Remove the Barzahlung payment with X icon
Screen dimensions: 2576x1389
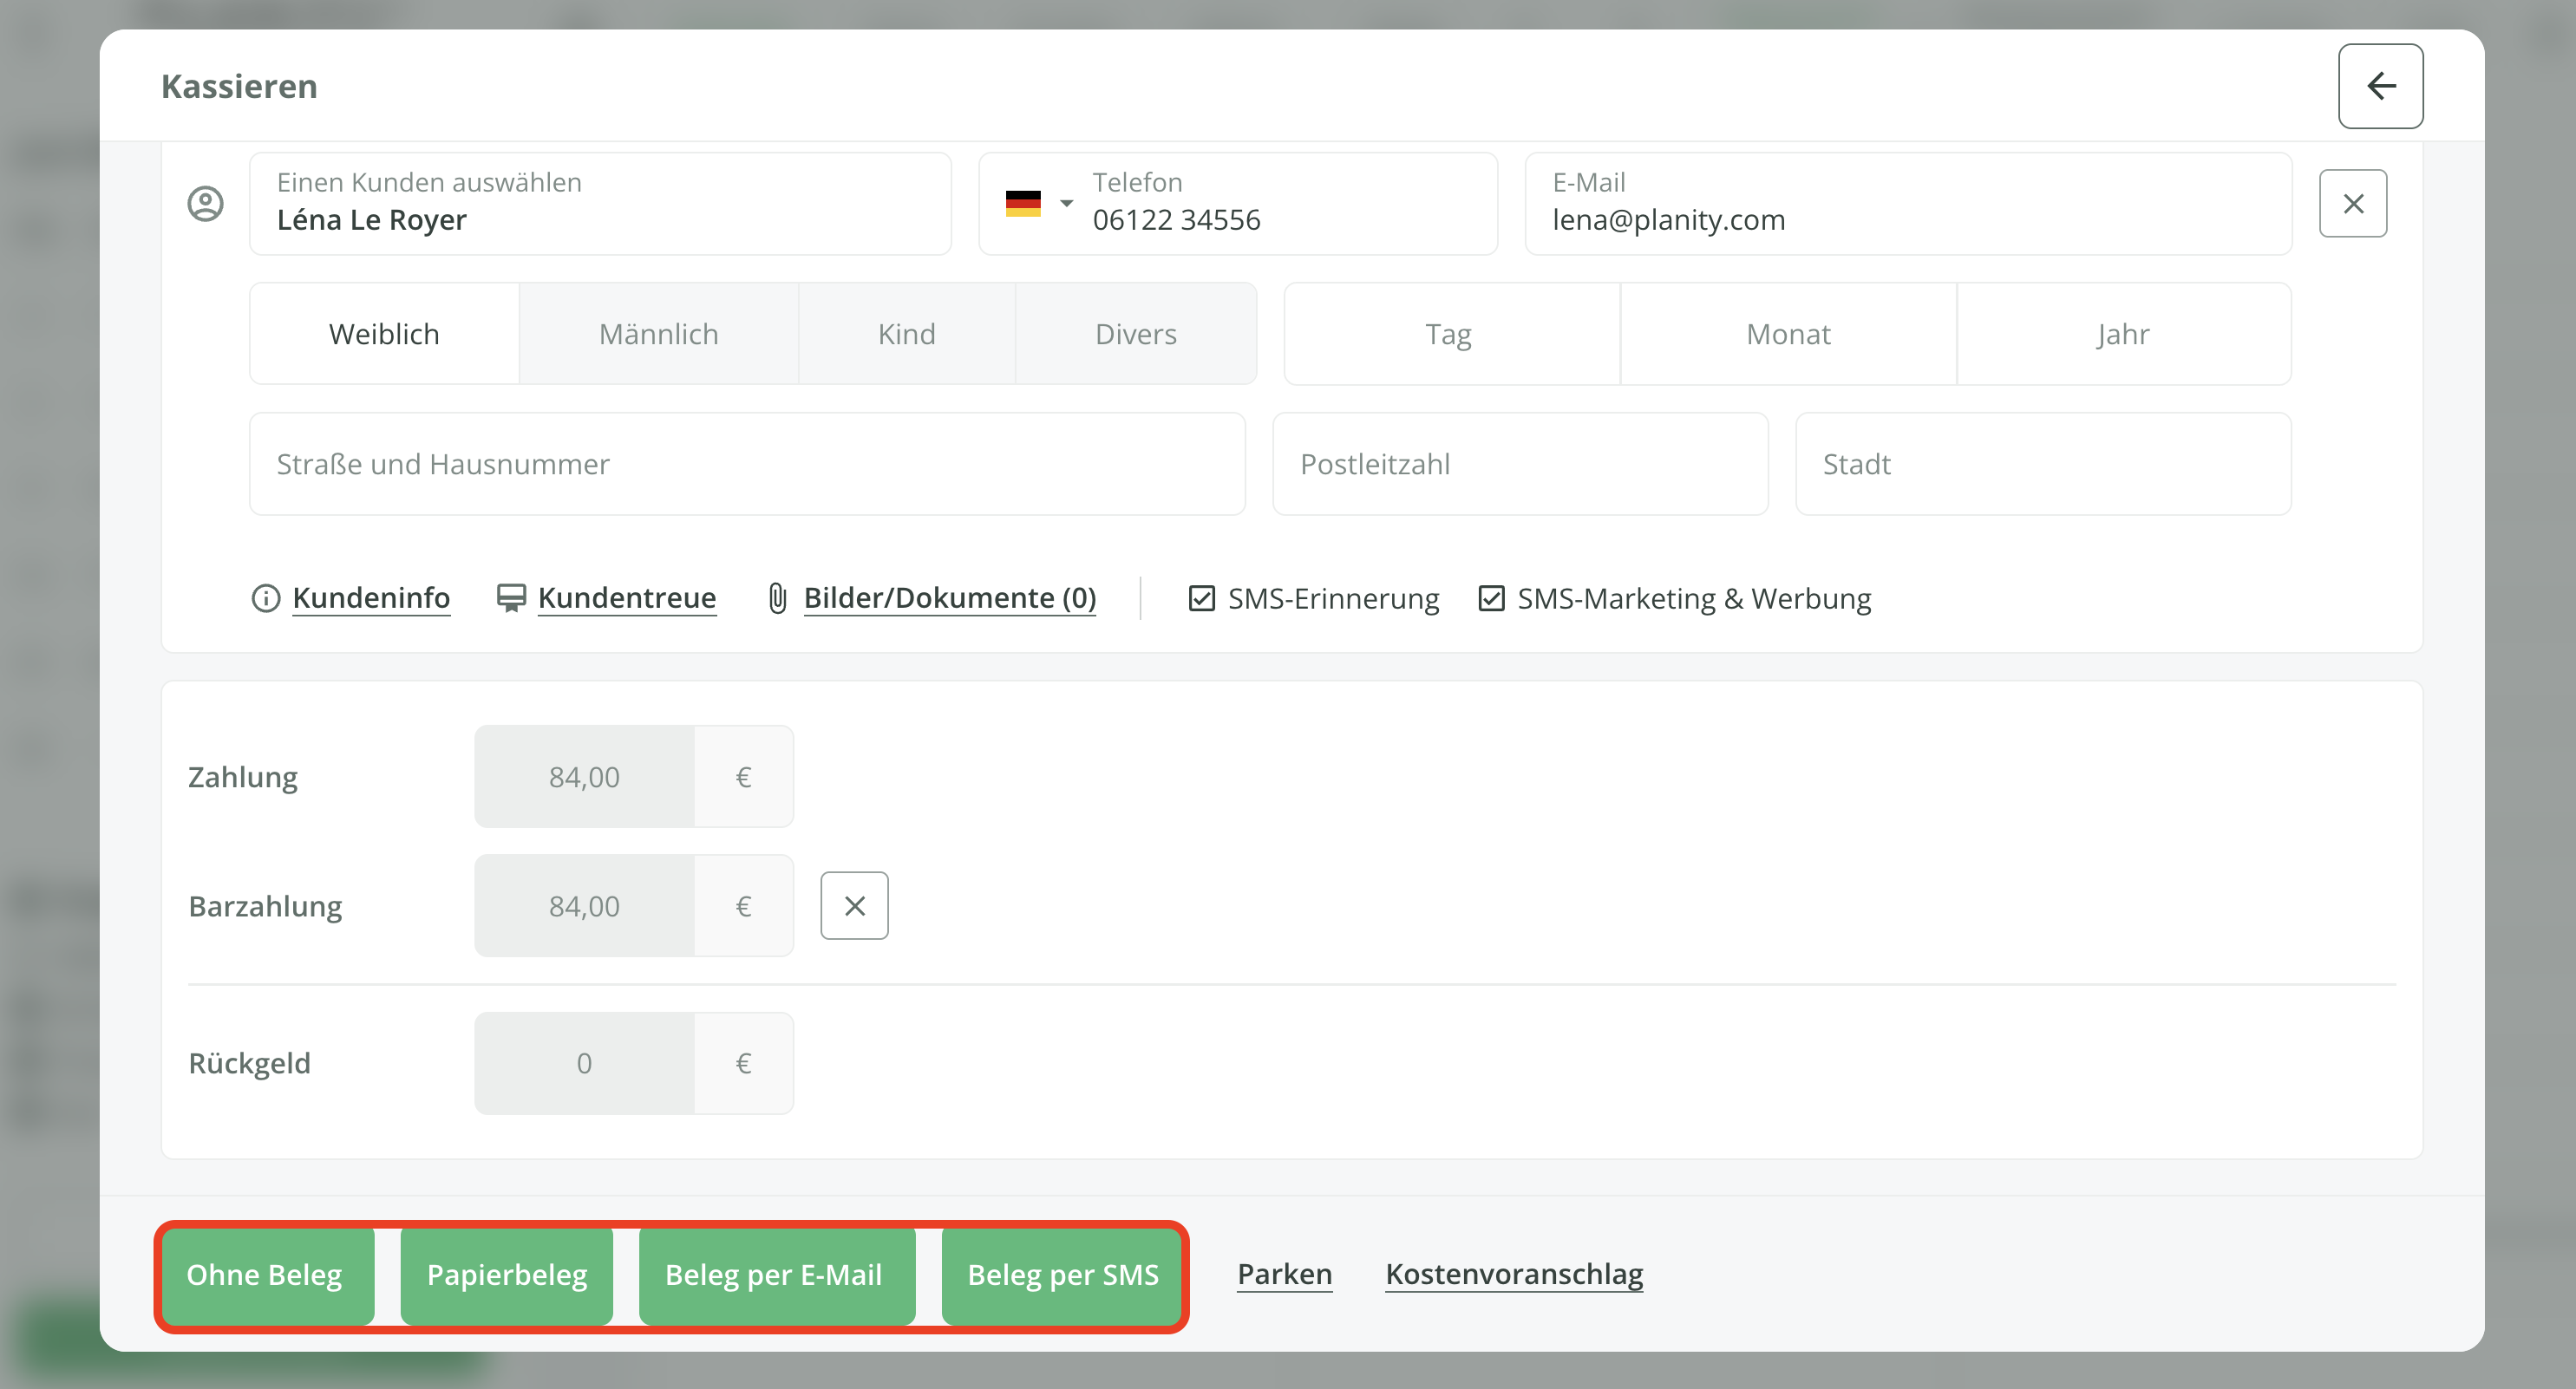coord(854,906)
